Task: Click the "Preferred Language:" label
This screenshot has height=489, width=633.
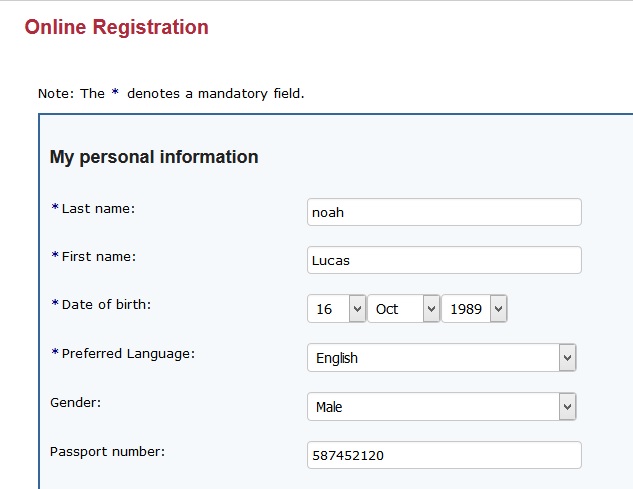Action: click(x=128, y=353)
